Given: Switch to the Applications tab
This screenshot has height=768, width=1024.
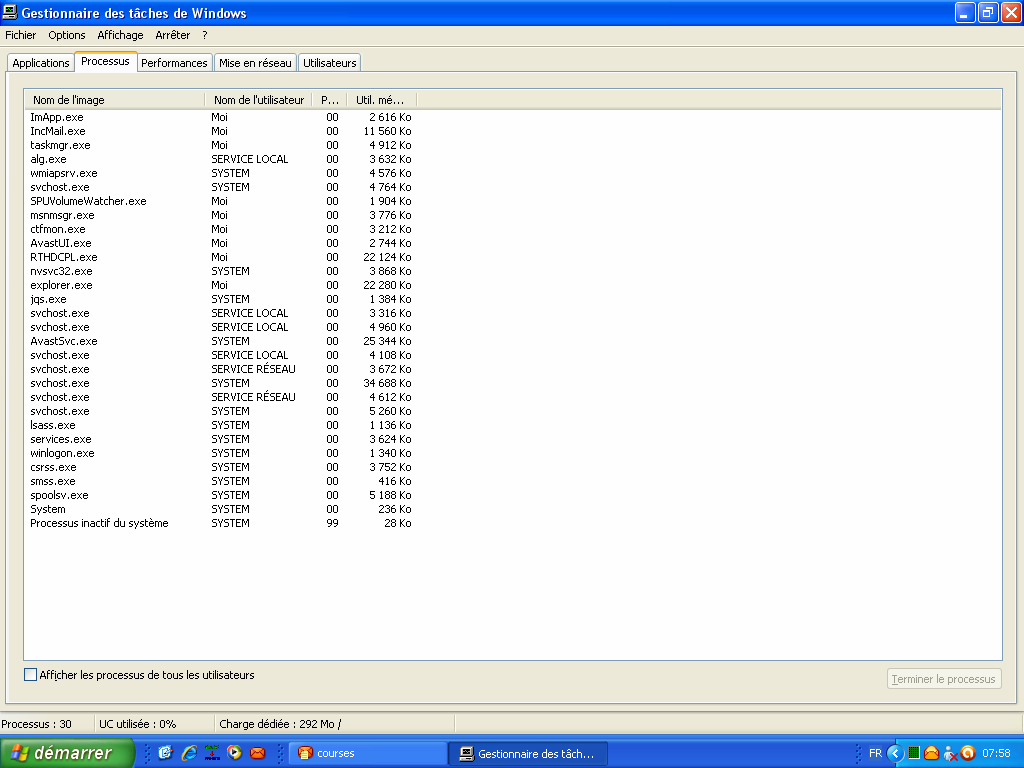Looking at the screenshot, I should click(x=40, y=63).
